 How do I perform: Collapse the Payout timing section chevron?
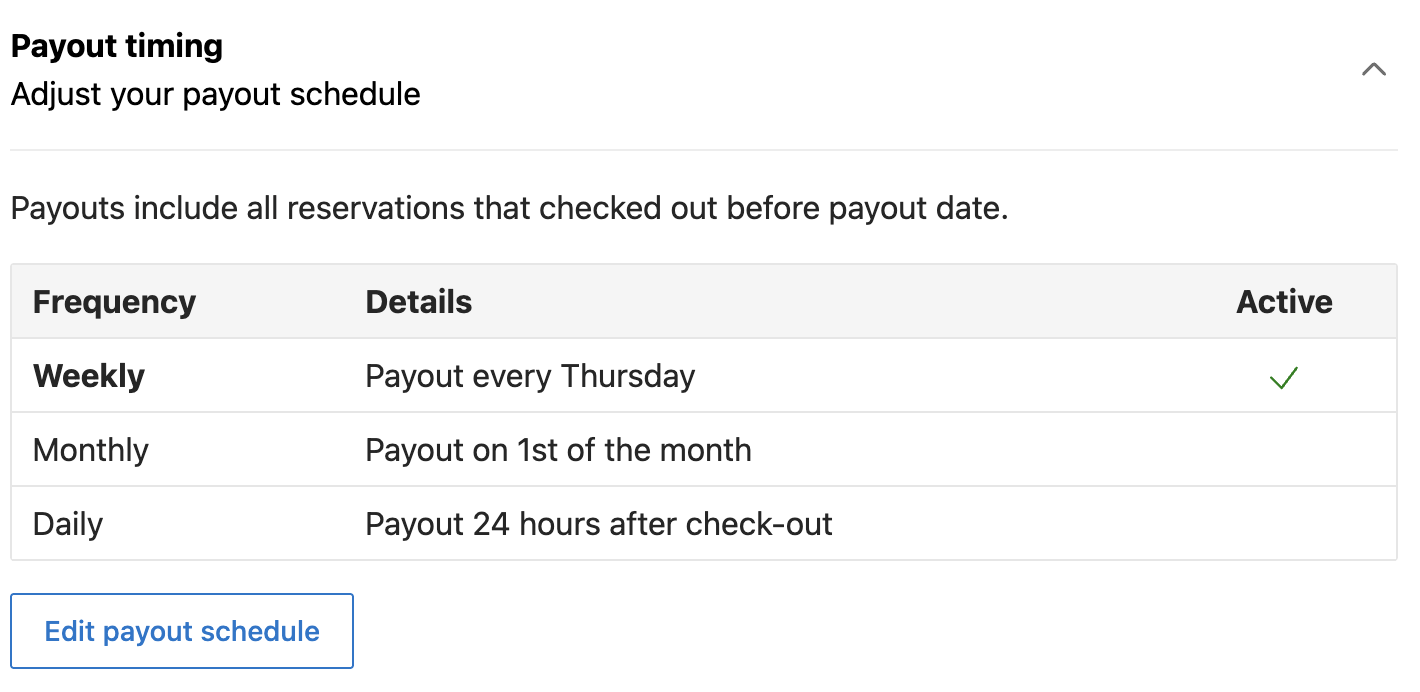click(1374, 70)
